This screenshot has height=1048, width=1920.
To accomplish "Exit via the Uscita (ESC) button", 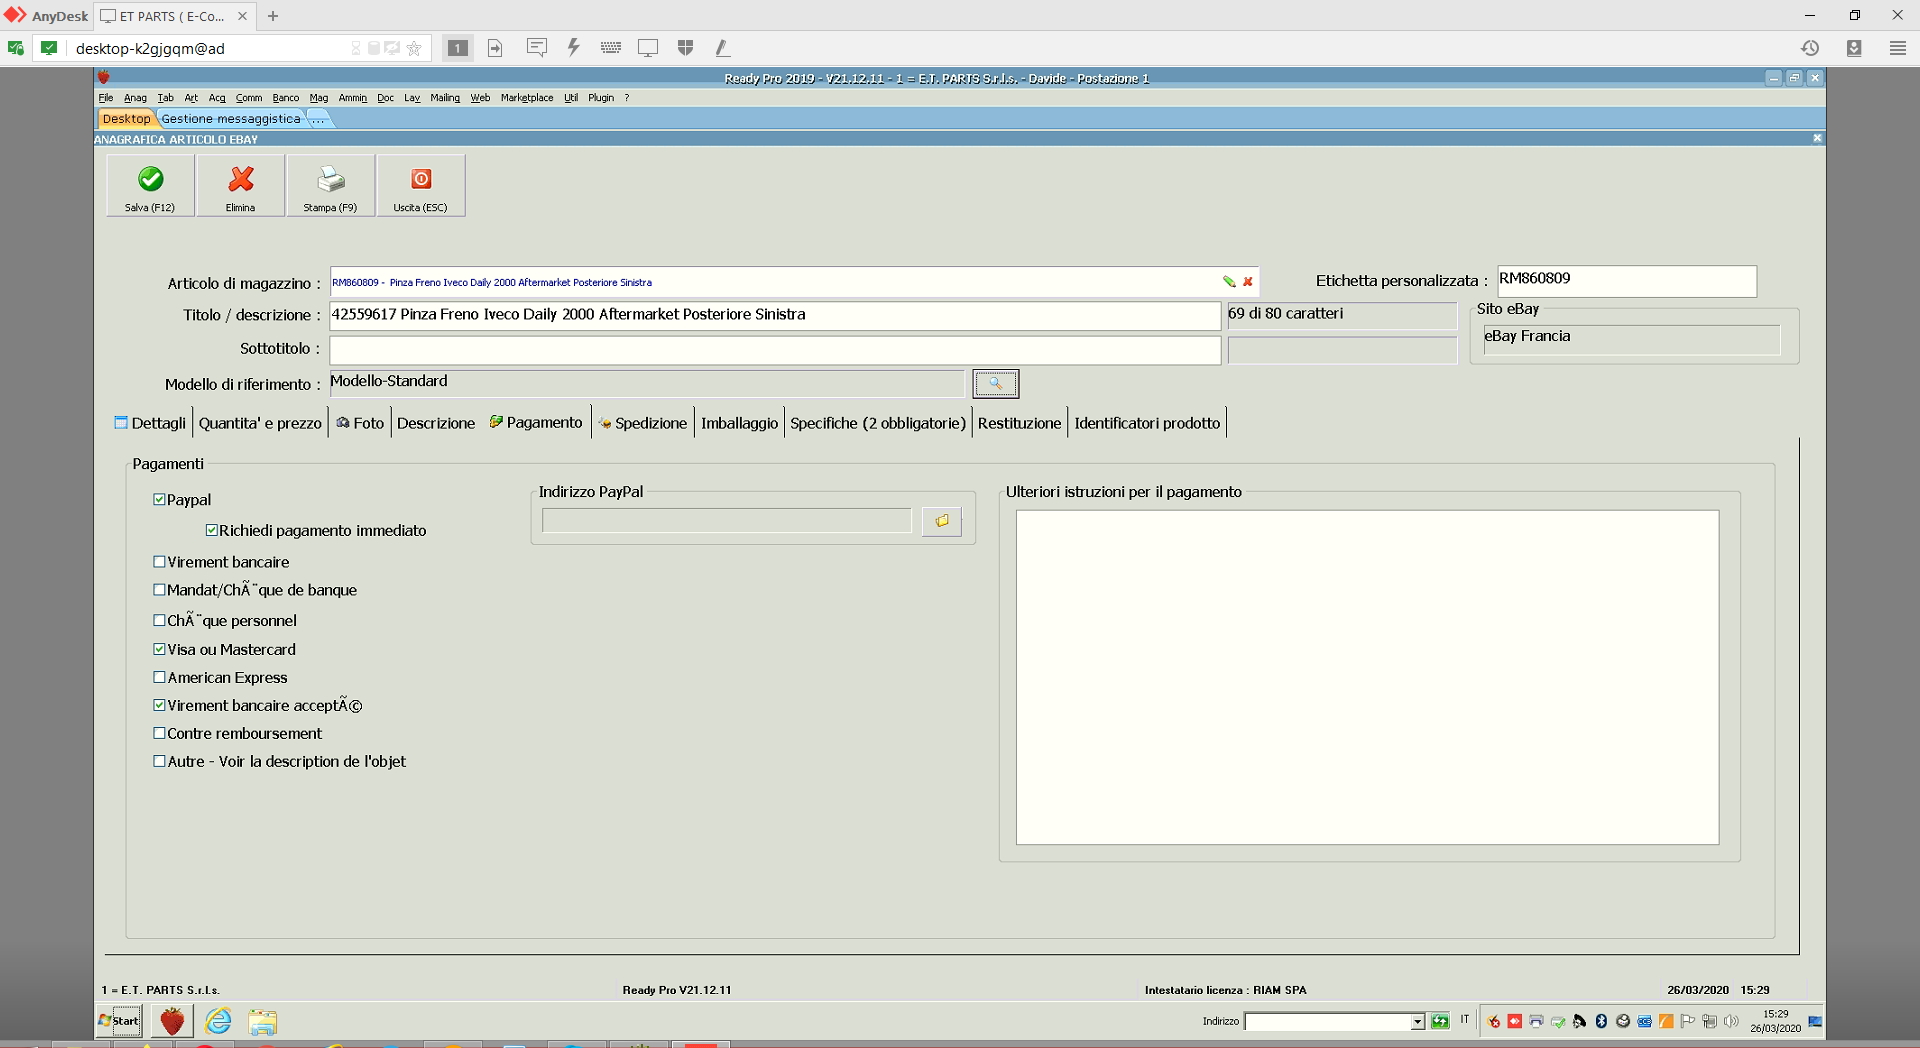I will click(420, 185).
